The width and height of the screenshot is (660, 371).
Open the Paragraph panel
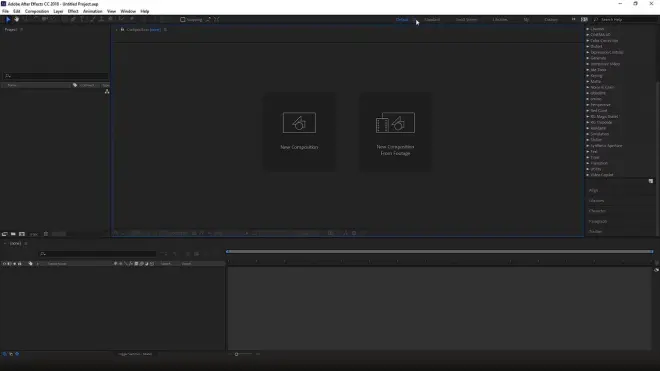(x=598, y=222)
